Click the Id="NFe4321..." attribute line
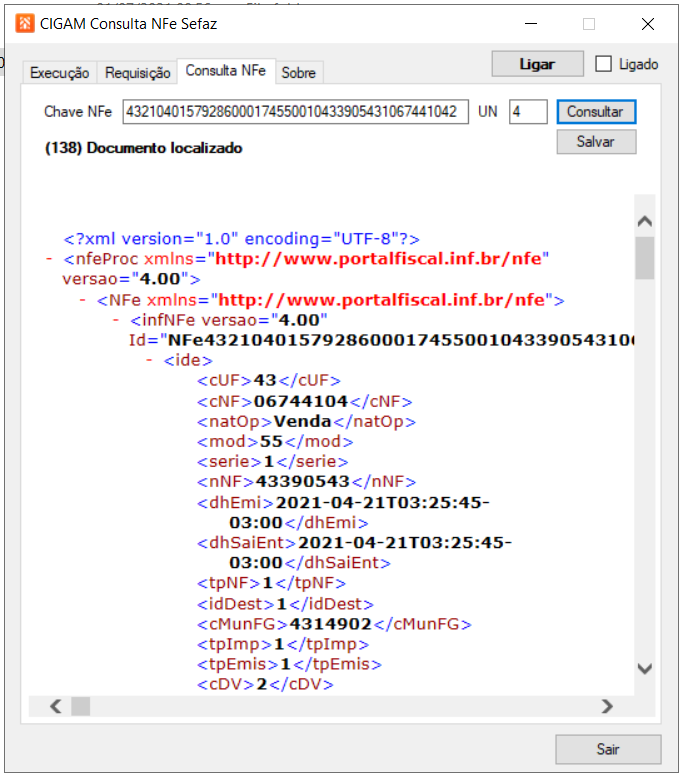The image size is (683, 779). (x=381, y=340)
